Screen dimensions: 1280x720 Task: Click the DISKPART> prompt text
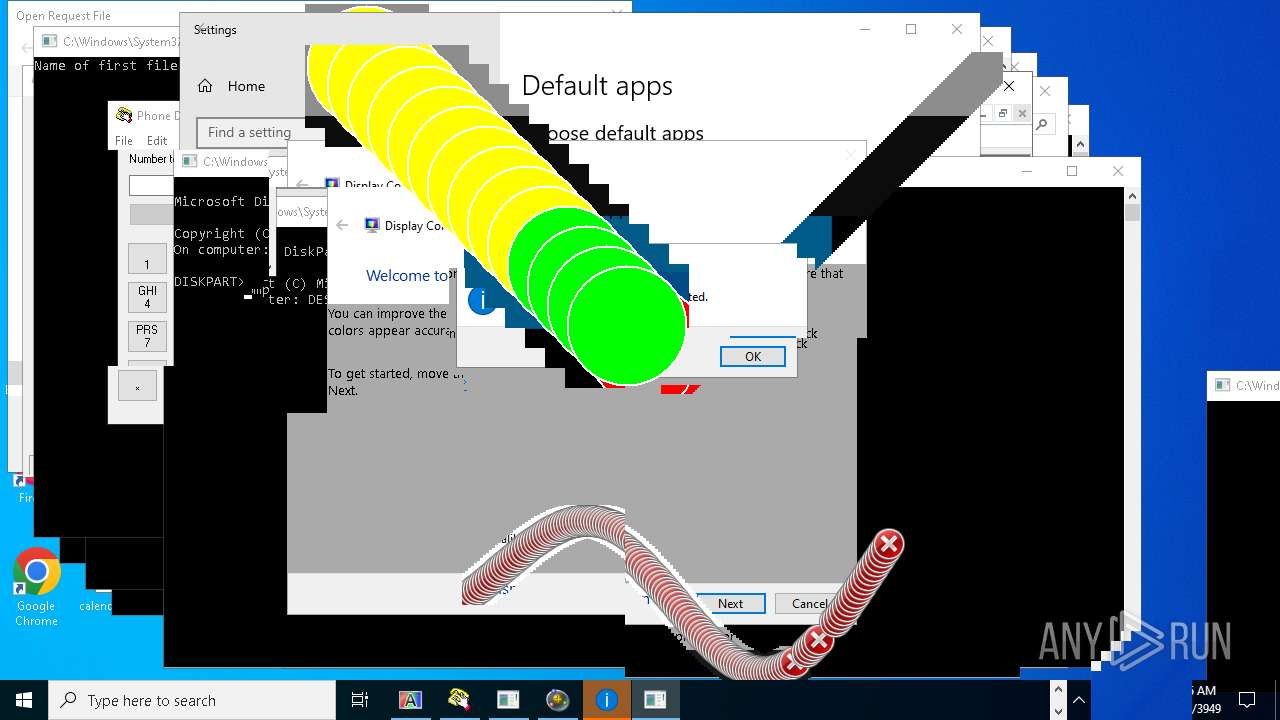[208, 281]
